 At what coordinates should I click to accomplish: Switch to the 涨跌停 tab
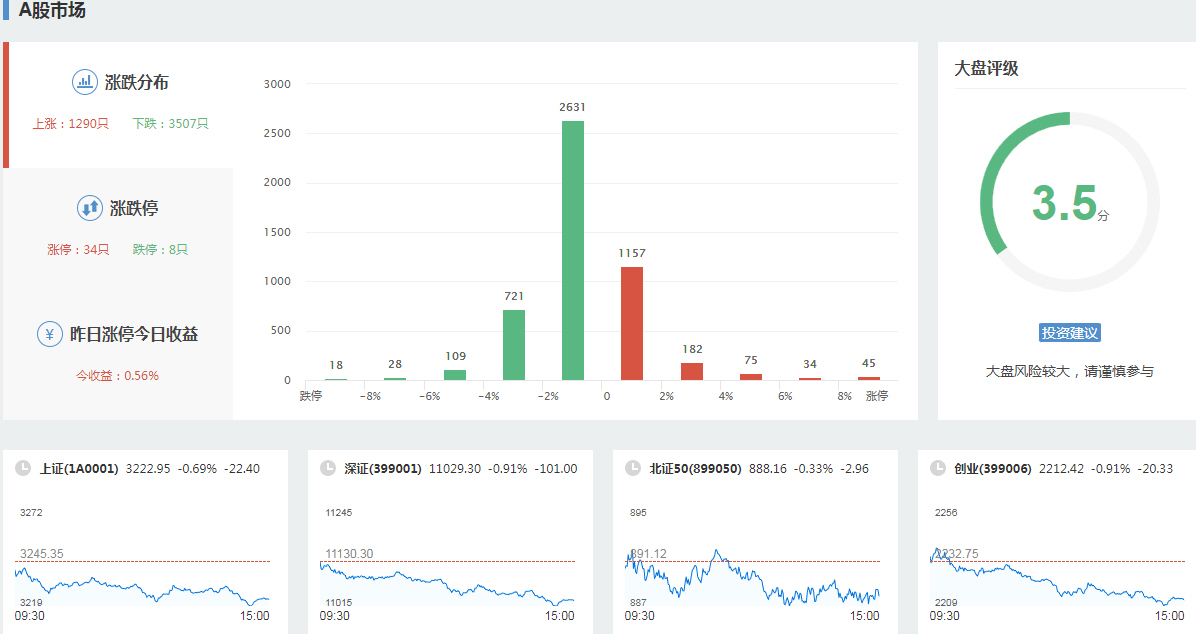coord(134,209)
